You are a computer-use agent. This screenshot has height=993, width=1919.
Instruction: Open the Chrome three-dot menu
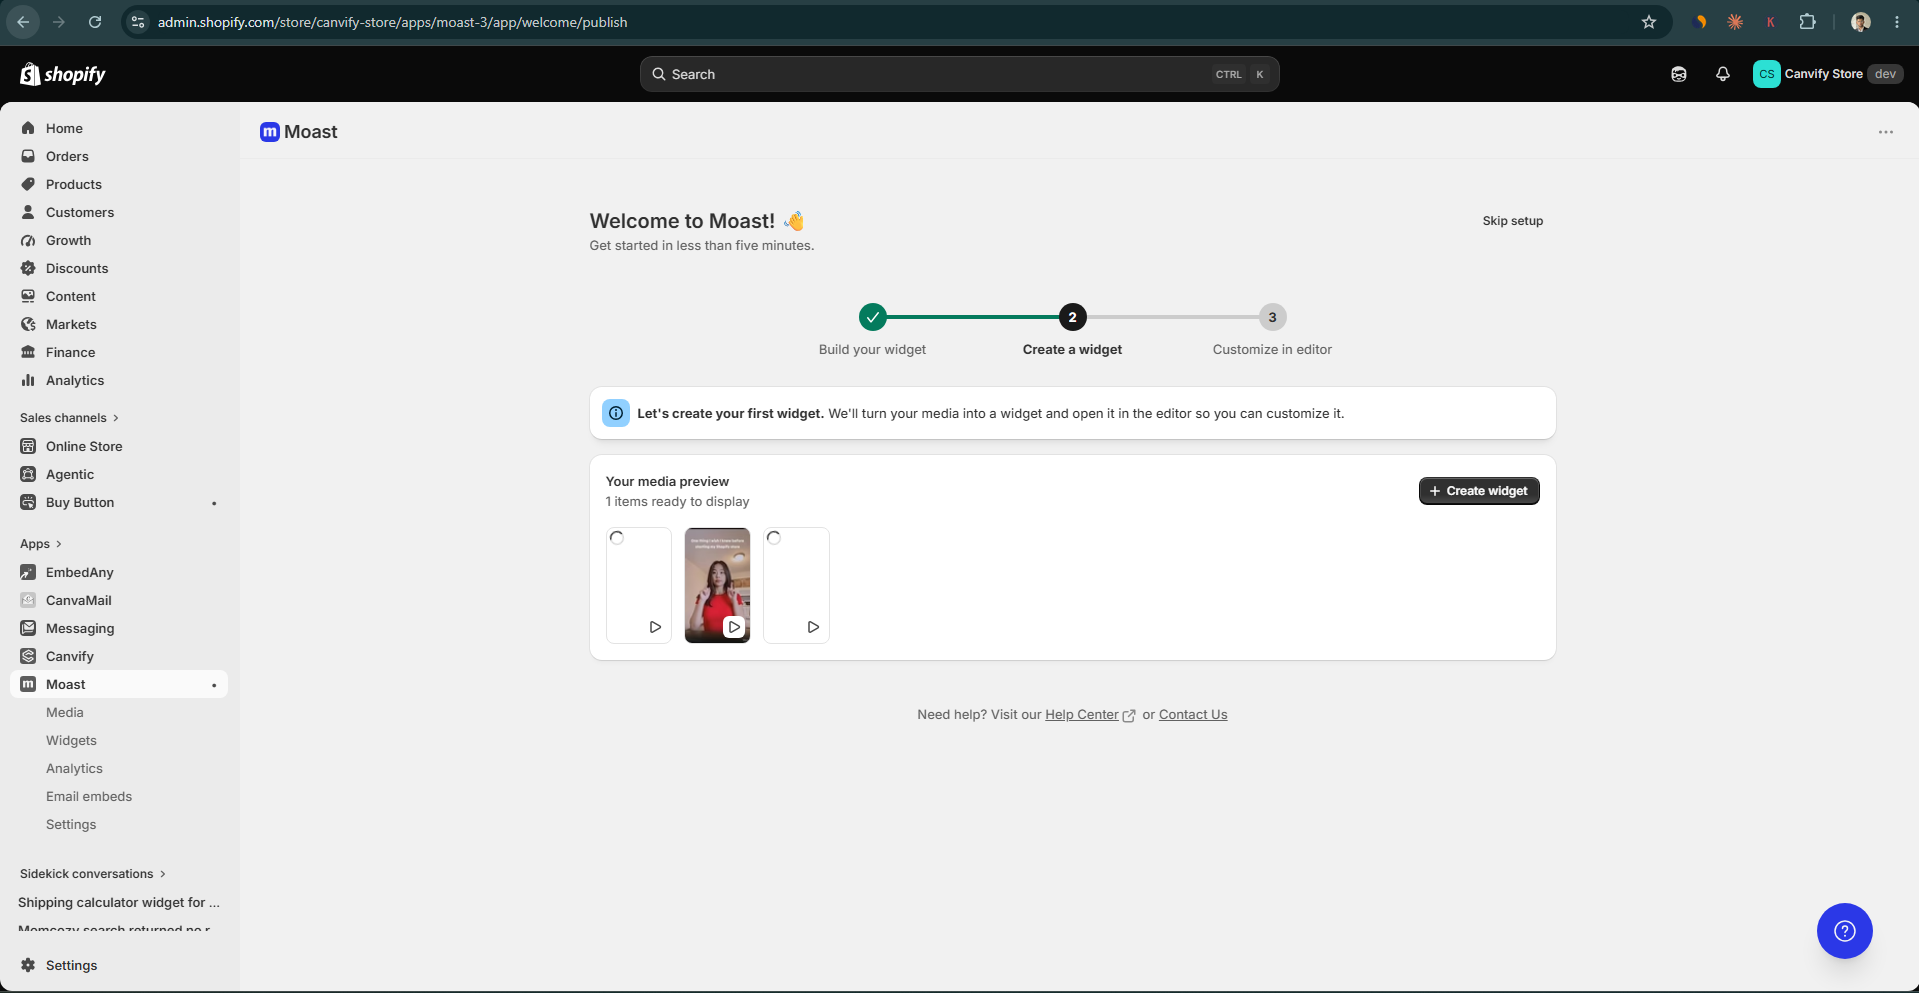1897,22
